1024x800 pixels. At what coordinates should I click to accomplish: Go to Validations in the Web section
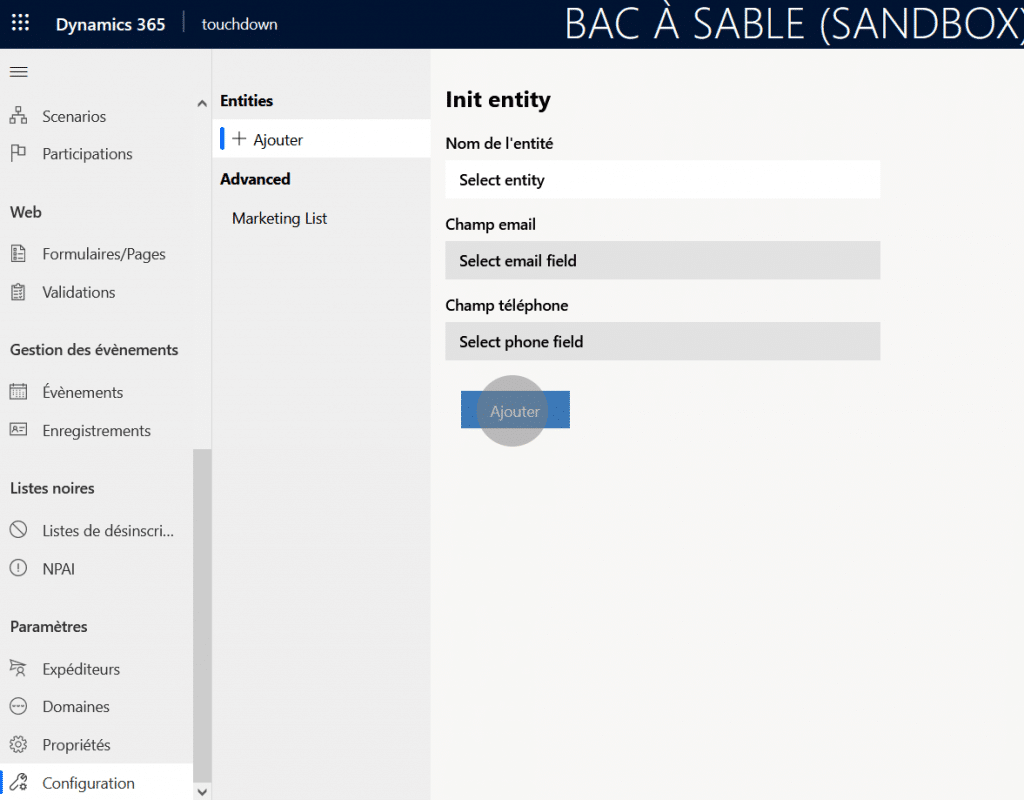pyautogui.click(x=78, y=292)
